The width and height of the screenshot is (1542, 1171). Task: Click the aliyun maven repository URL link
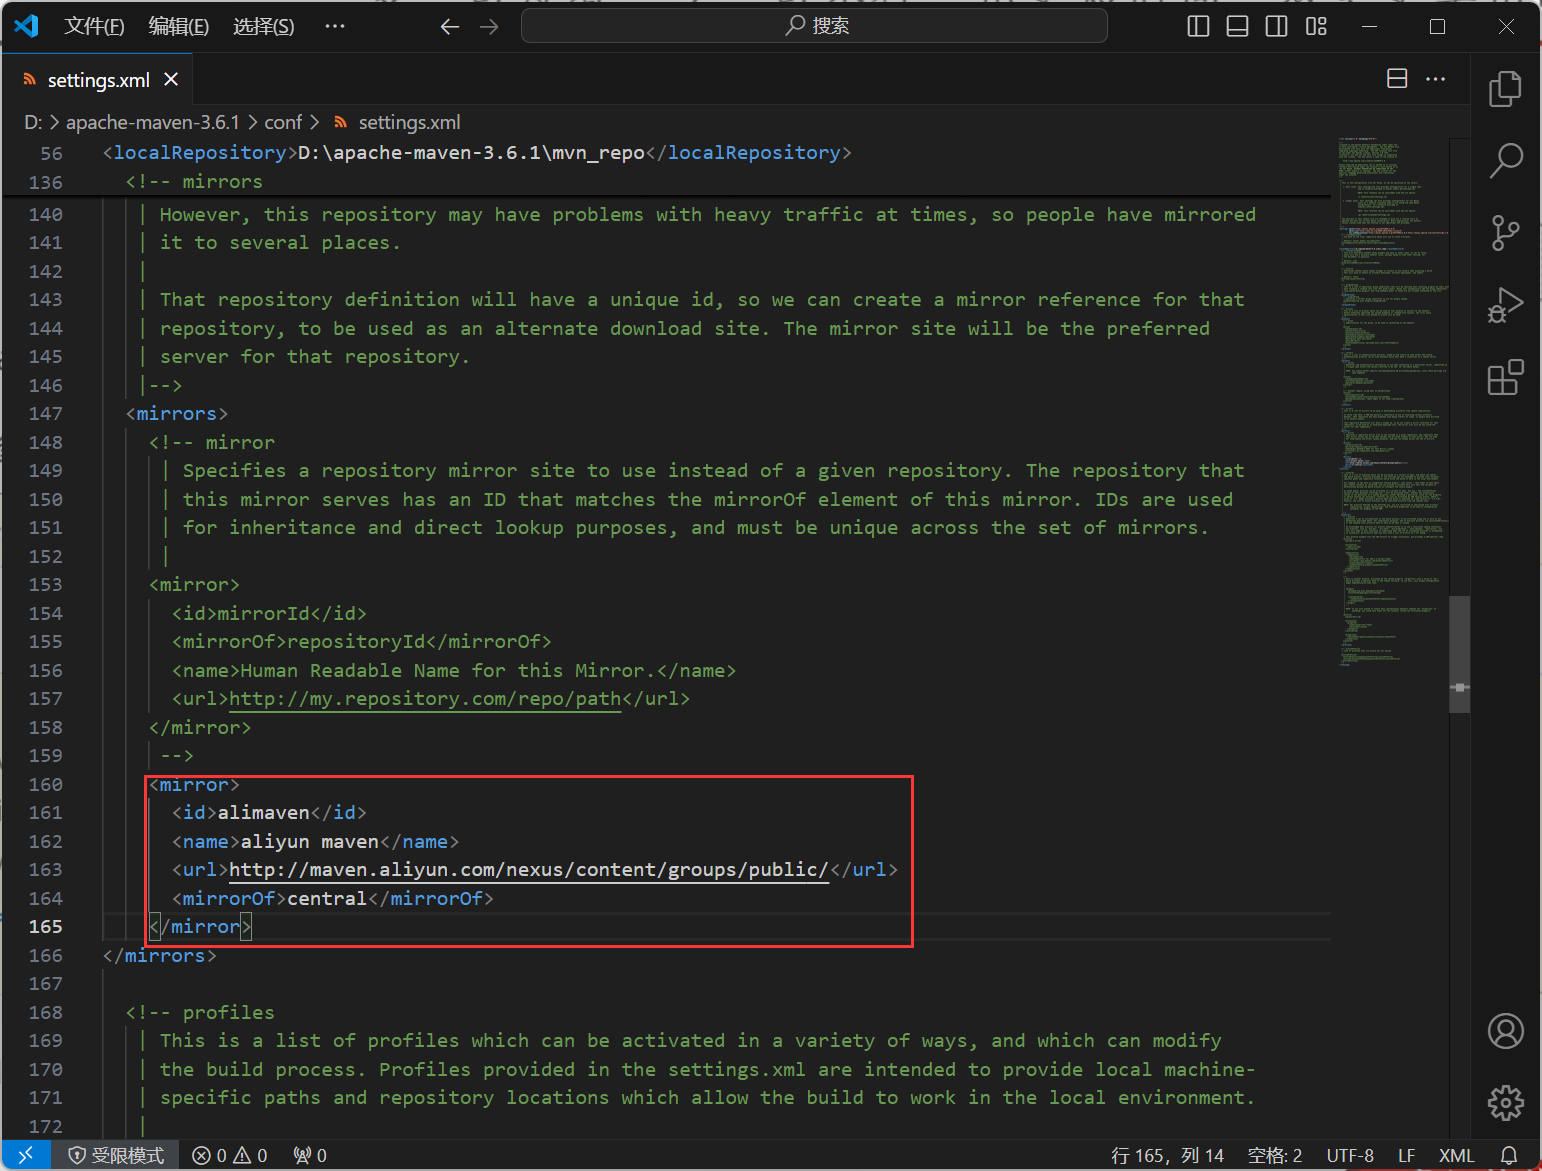click(x=529, y=870)
